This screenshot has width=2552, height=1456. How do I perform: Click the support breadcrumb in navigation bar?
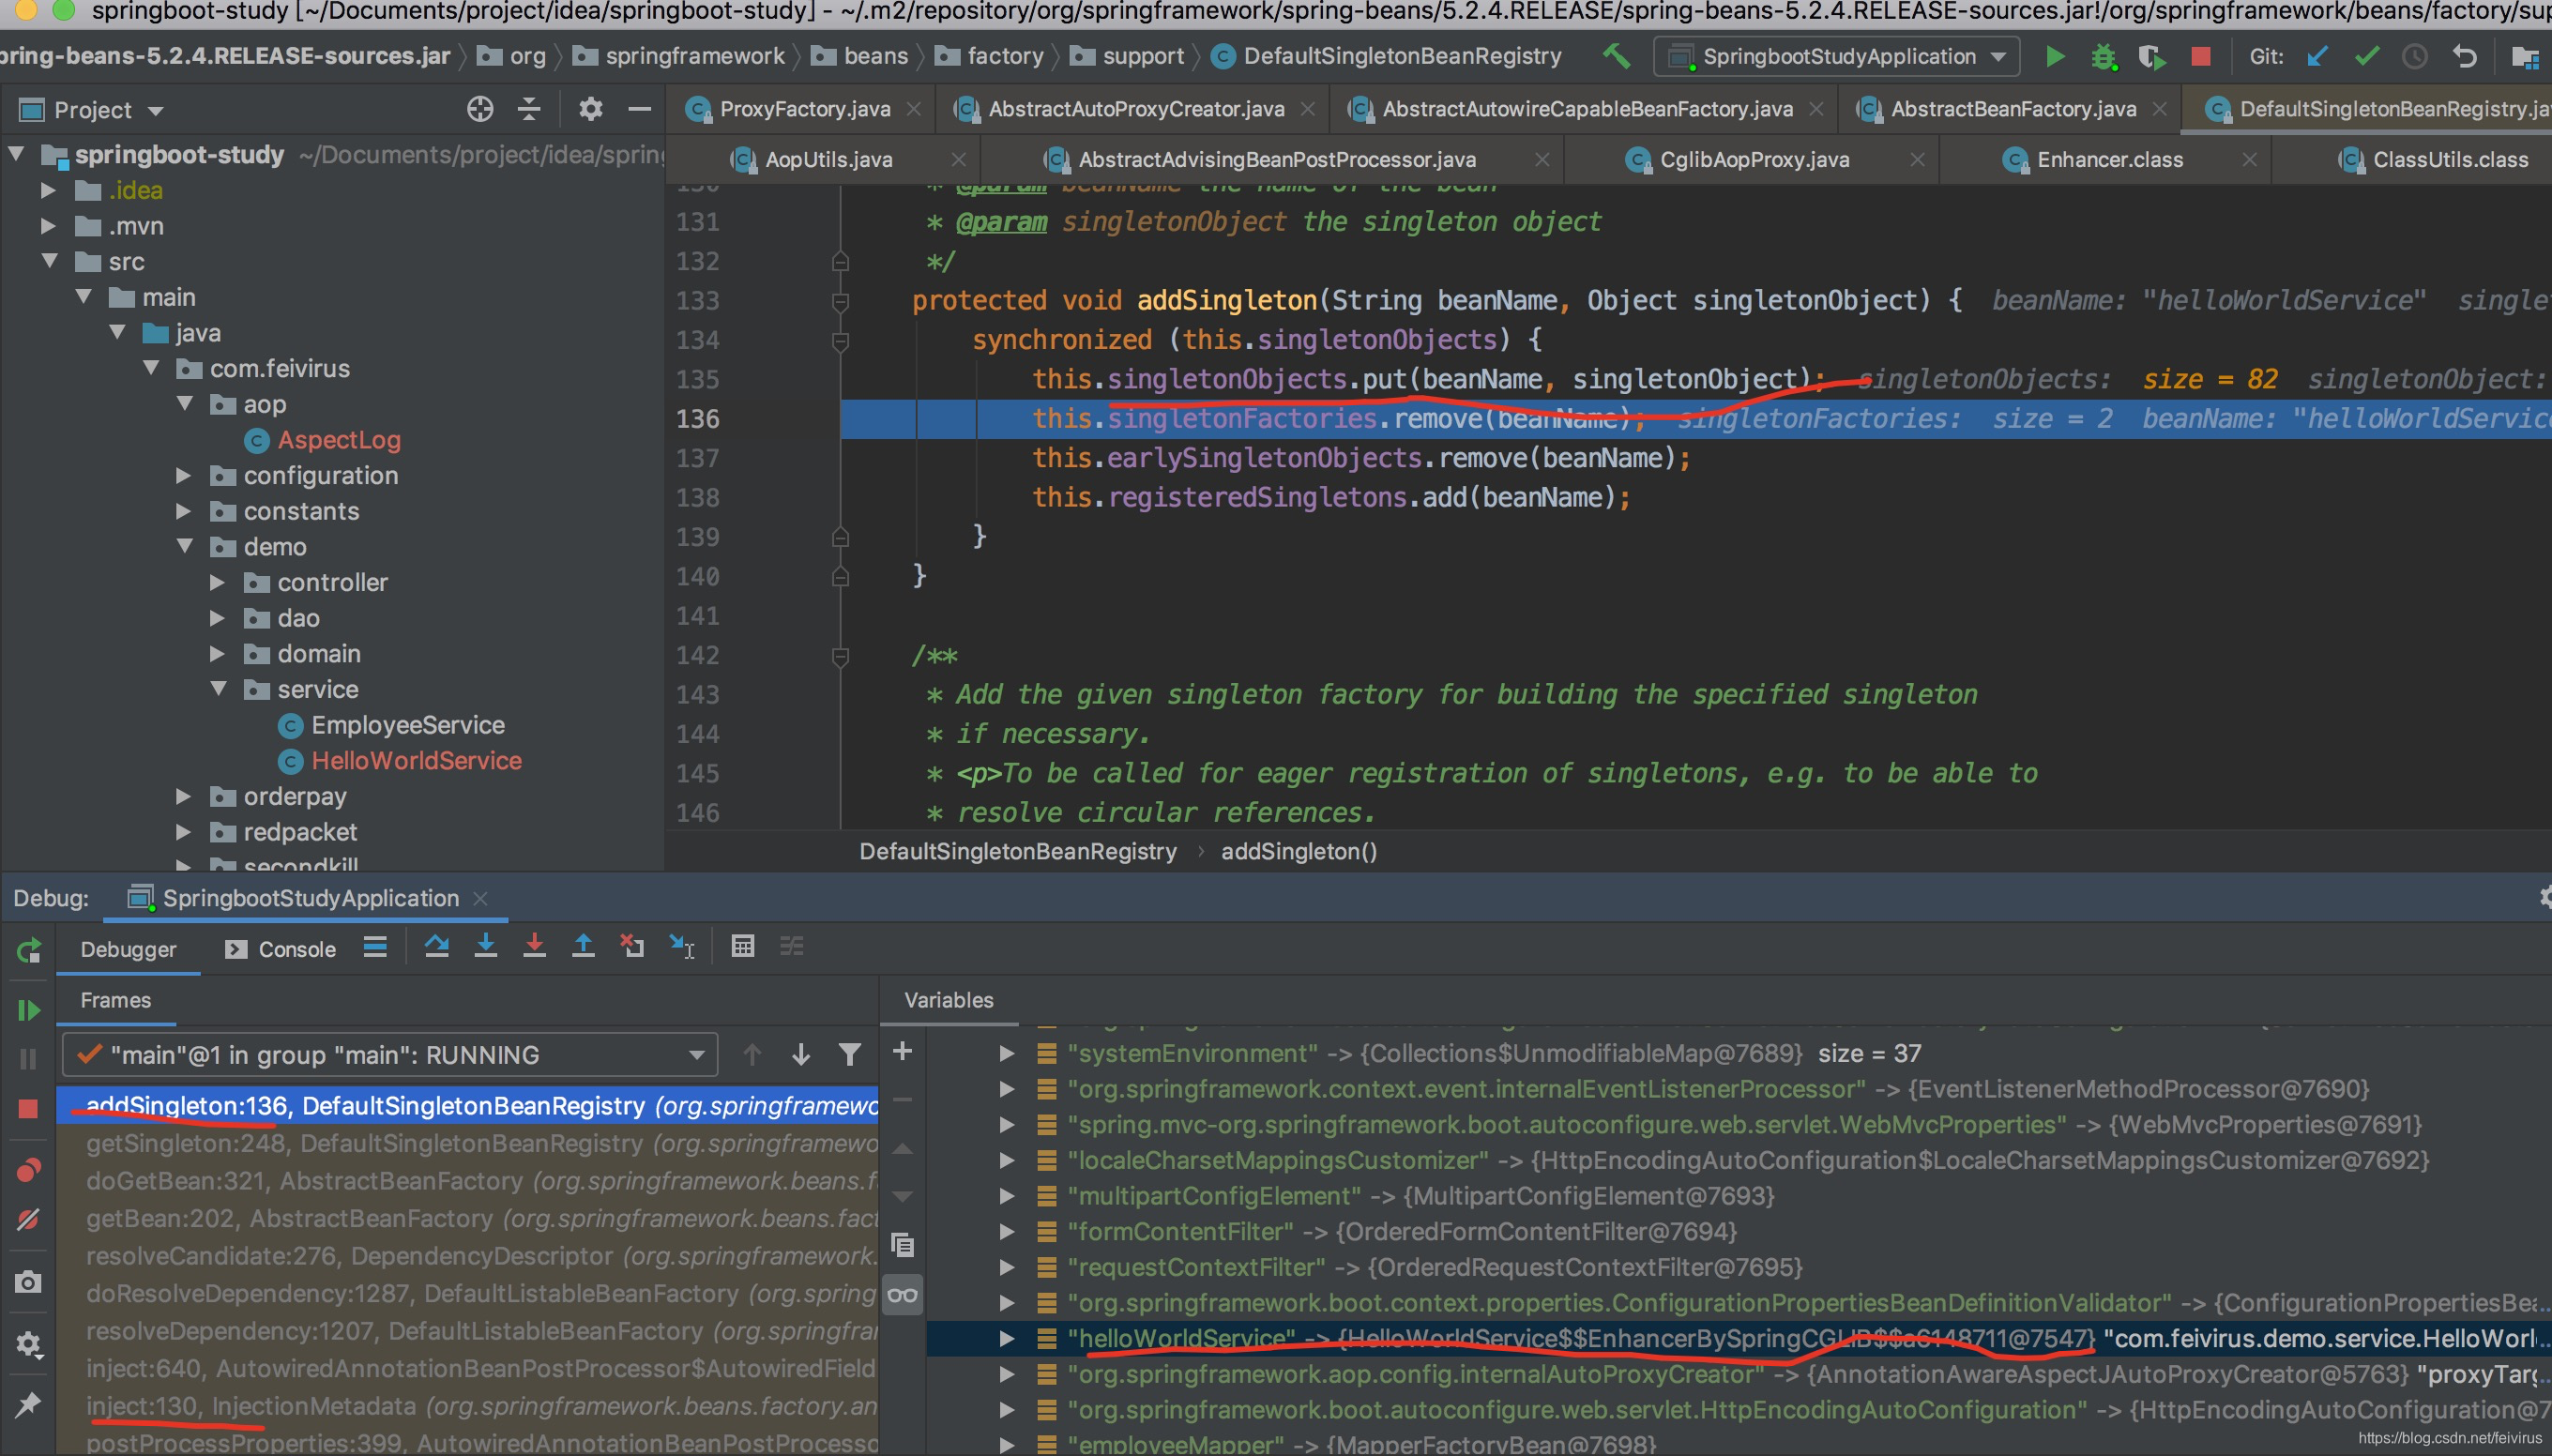1142,56
